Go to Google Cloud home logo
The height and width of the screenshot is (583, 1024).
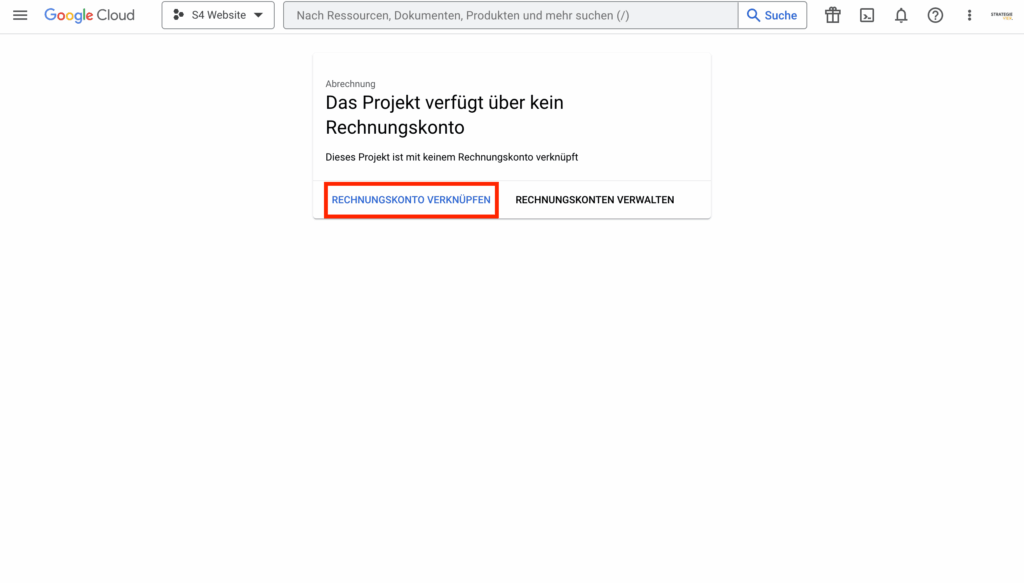[89, 15]
